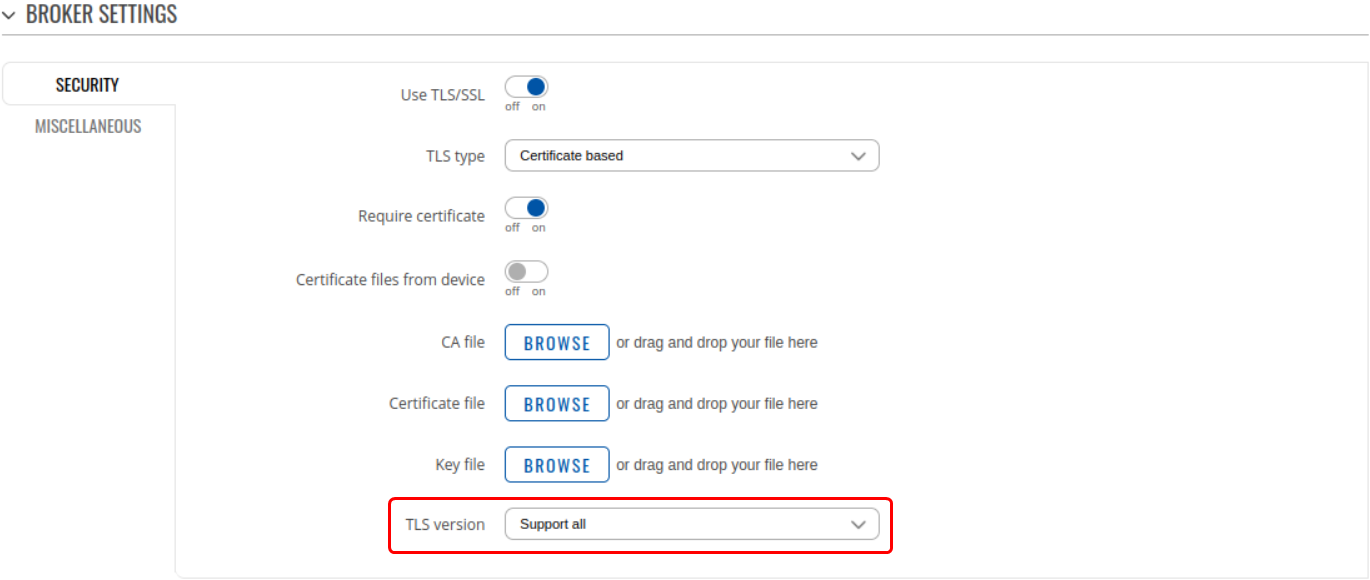The image size is (1370, 580).
Task: Switch to the Security tab
Action: (x=87, y=85)
